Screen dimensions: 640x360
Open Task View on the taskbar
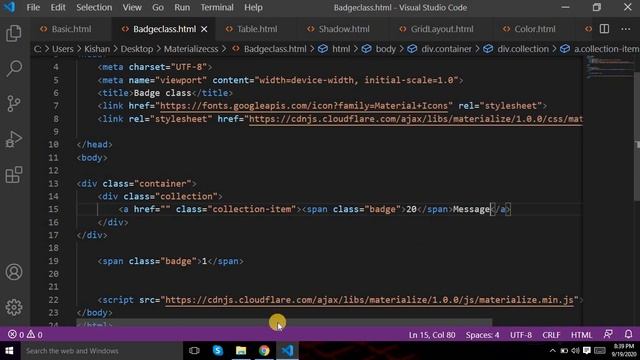click(194, 351)
